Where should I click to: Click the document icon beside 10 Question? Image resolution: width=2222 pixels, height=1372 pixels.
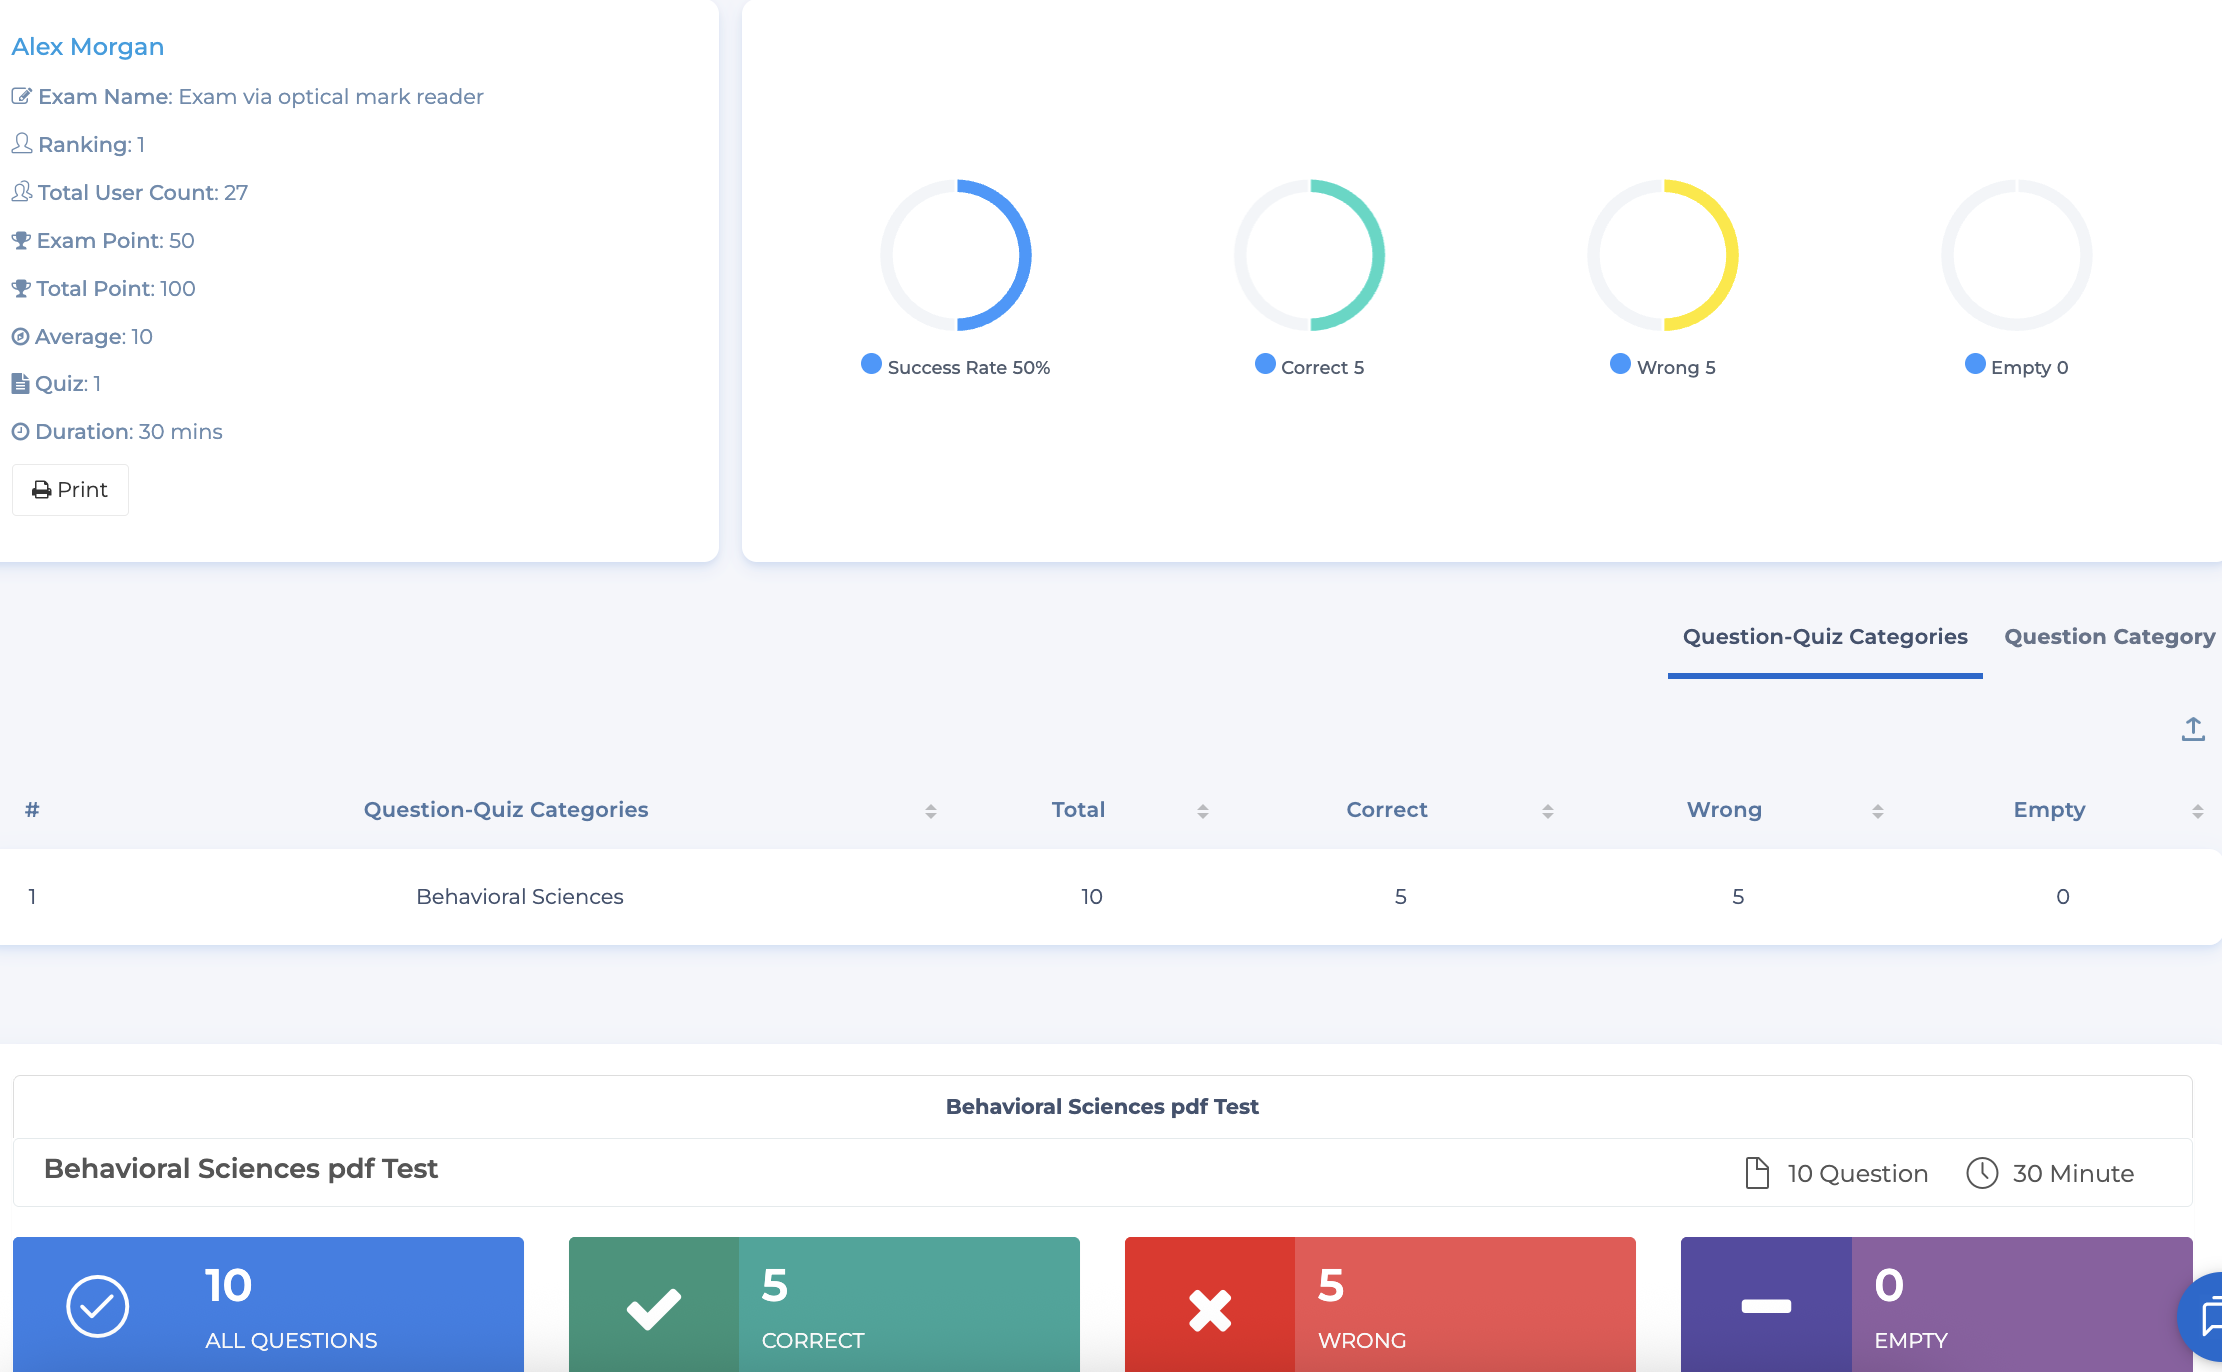(1756, 1173)
